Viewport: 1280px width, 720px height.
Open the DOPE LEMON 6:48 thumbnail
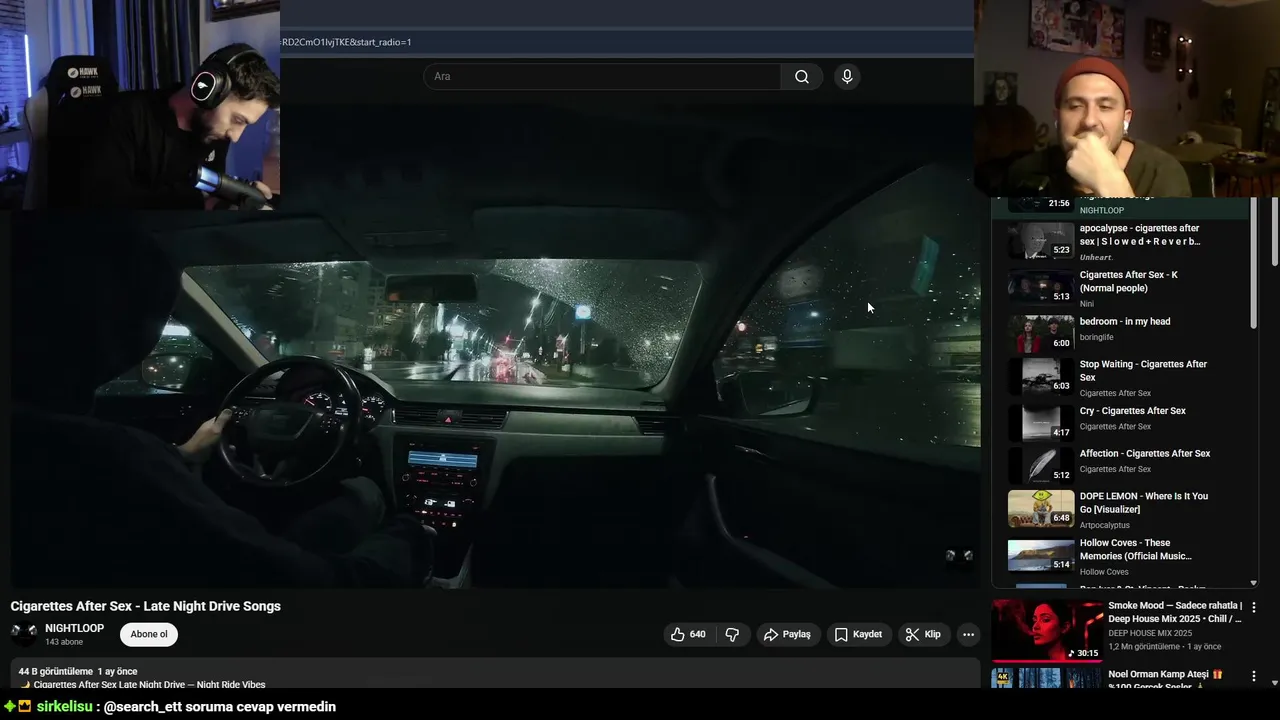(1041, 509)
